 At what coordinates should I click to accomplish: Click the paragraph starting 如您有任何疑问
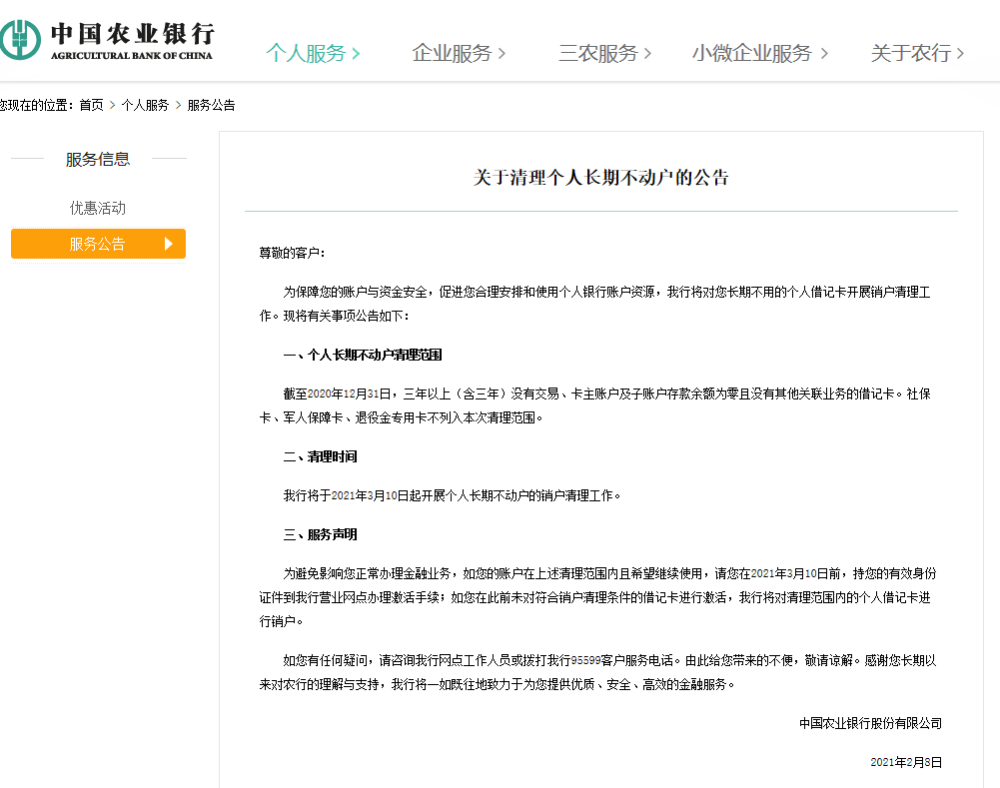(598, 672)
